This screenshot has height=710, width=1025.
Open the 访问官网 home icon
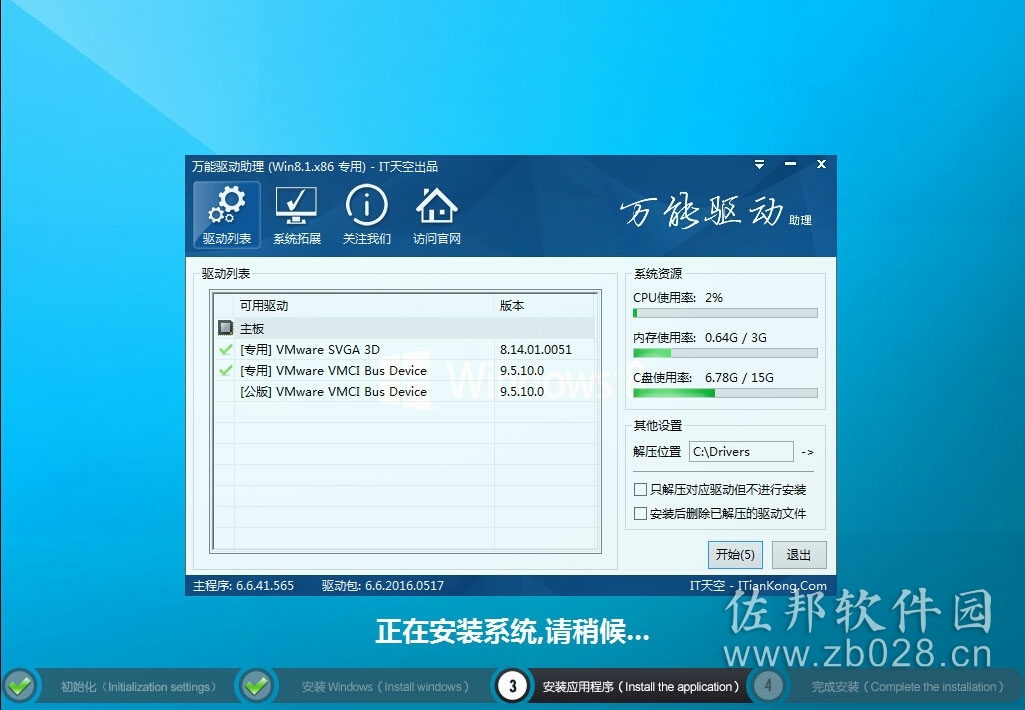pos(437,215)
